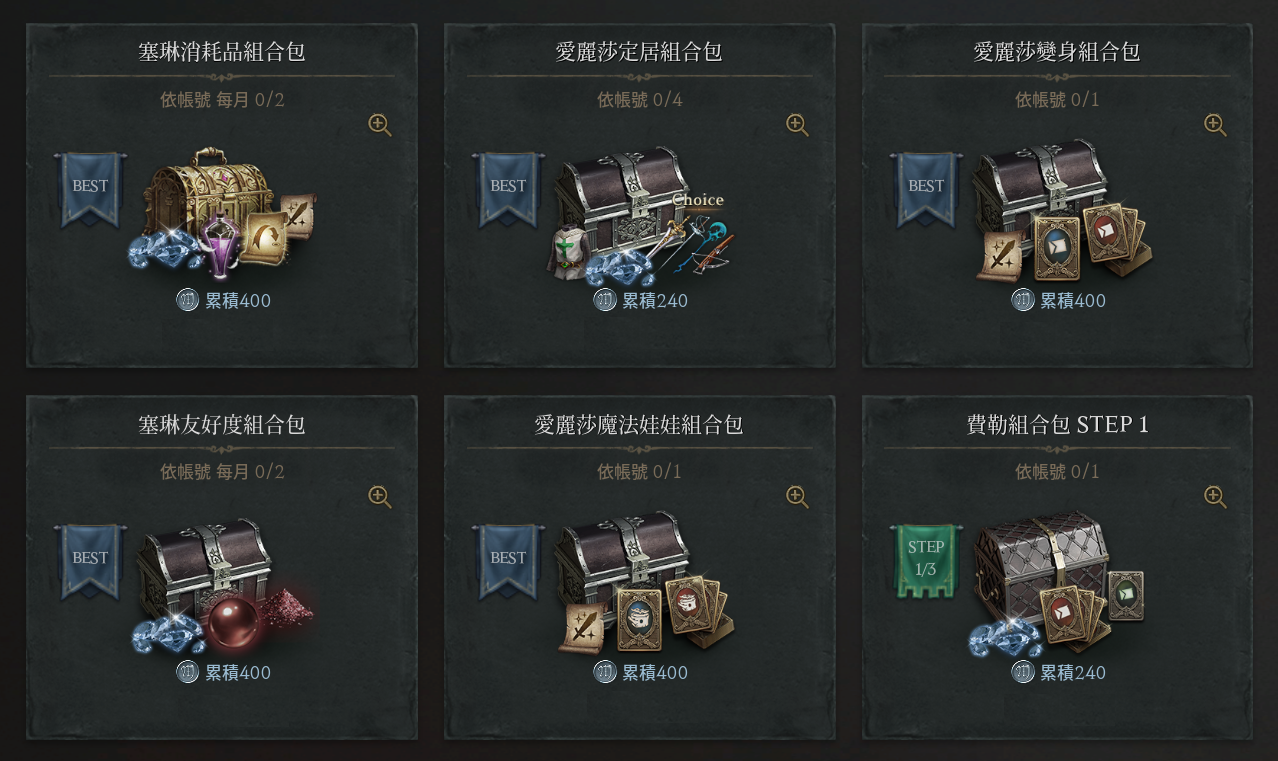Open magnifier preview for 愛麗莎變身組合包
Screen dimensions: 1278x761
point(1215,125)
